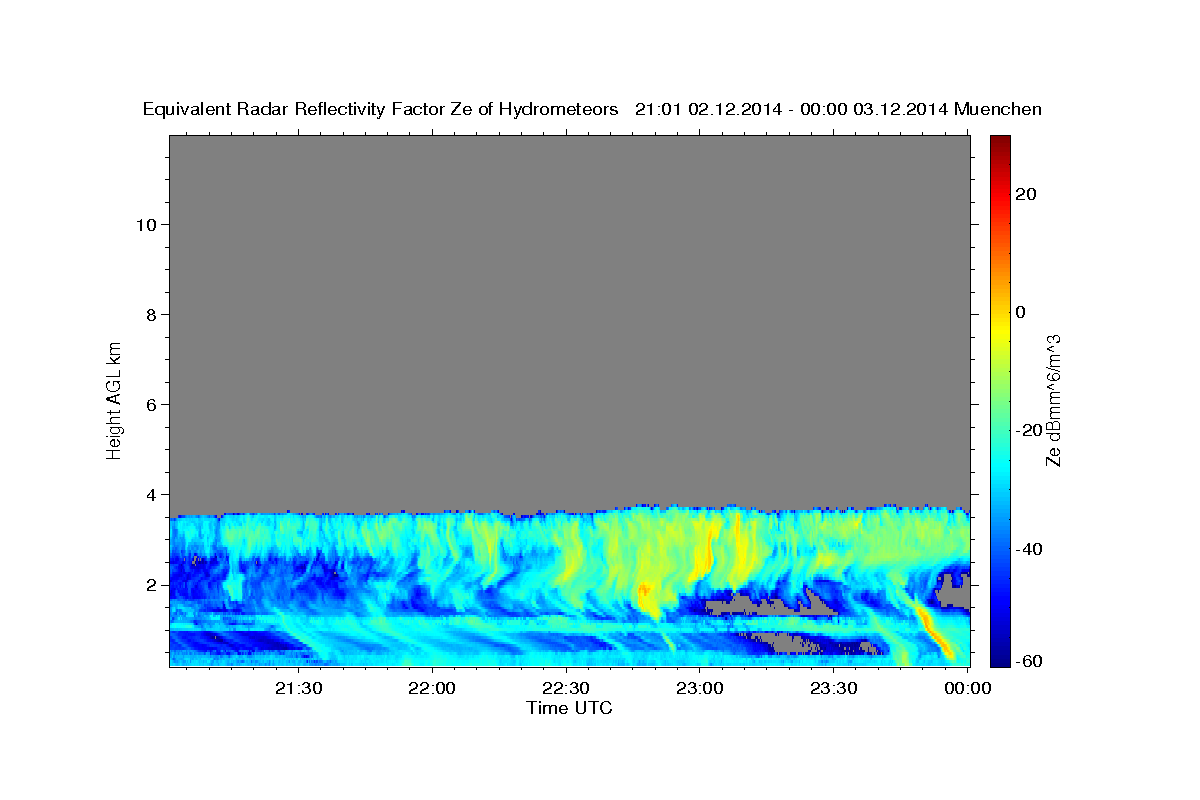
Task: Click the 23:00 time tick label
Action: pos(700,688)
